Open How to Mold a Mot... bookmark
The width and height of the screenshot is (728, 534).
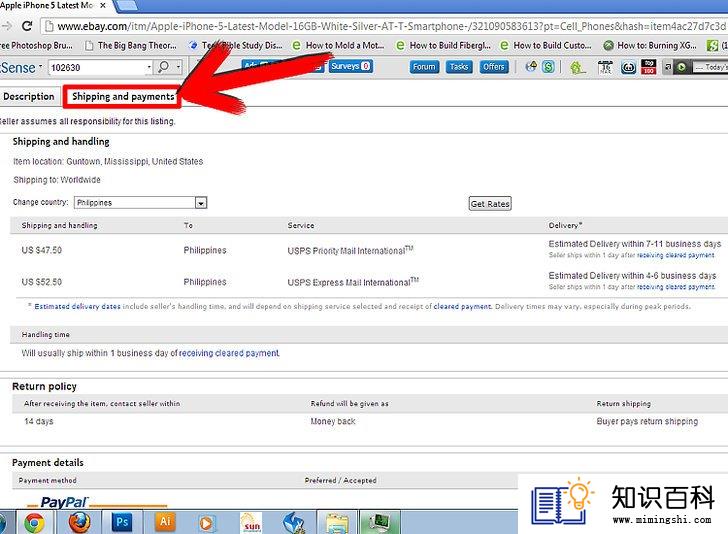338,46
